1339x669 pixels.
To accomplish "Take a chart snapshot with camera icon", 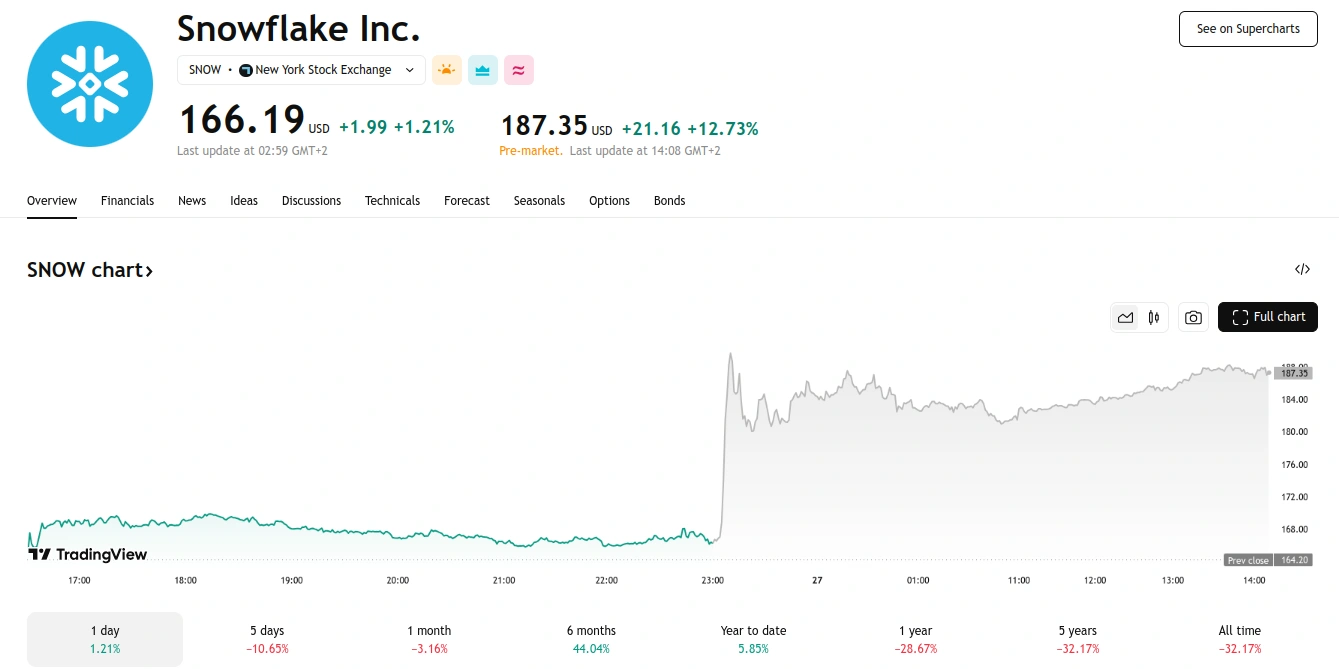I will [1193, 317].
